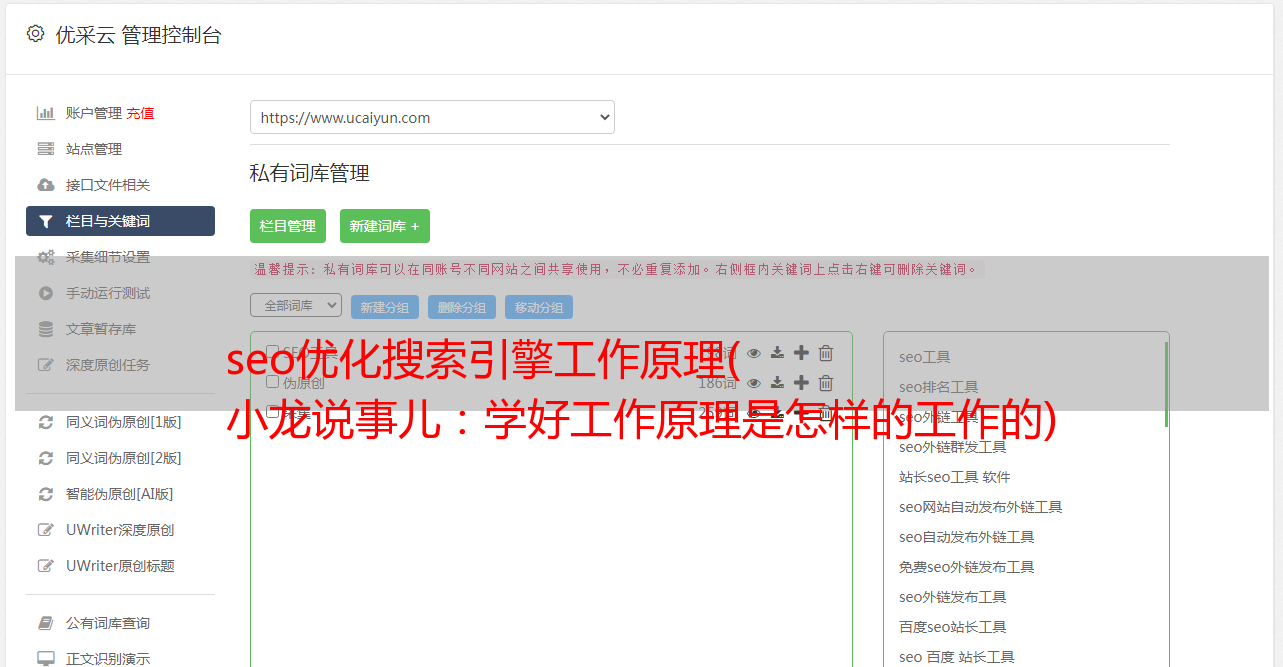
Task: Toggle eye icon of 伪原创 library
Action: click(754, 382)
